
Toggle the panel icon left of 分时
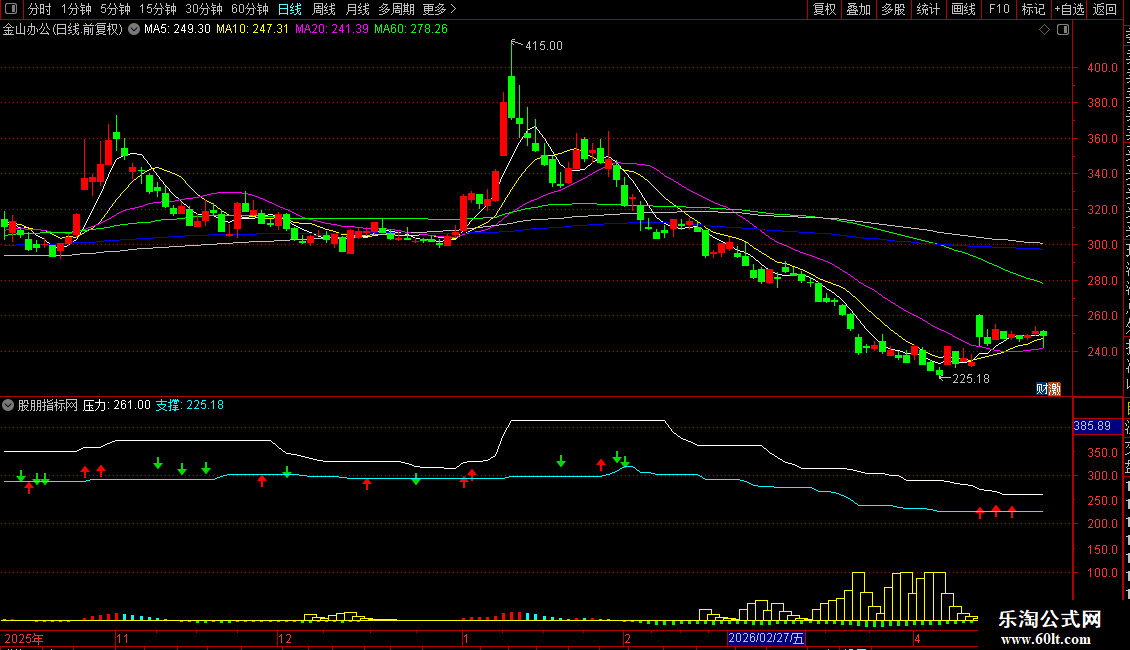11,9
